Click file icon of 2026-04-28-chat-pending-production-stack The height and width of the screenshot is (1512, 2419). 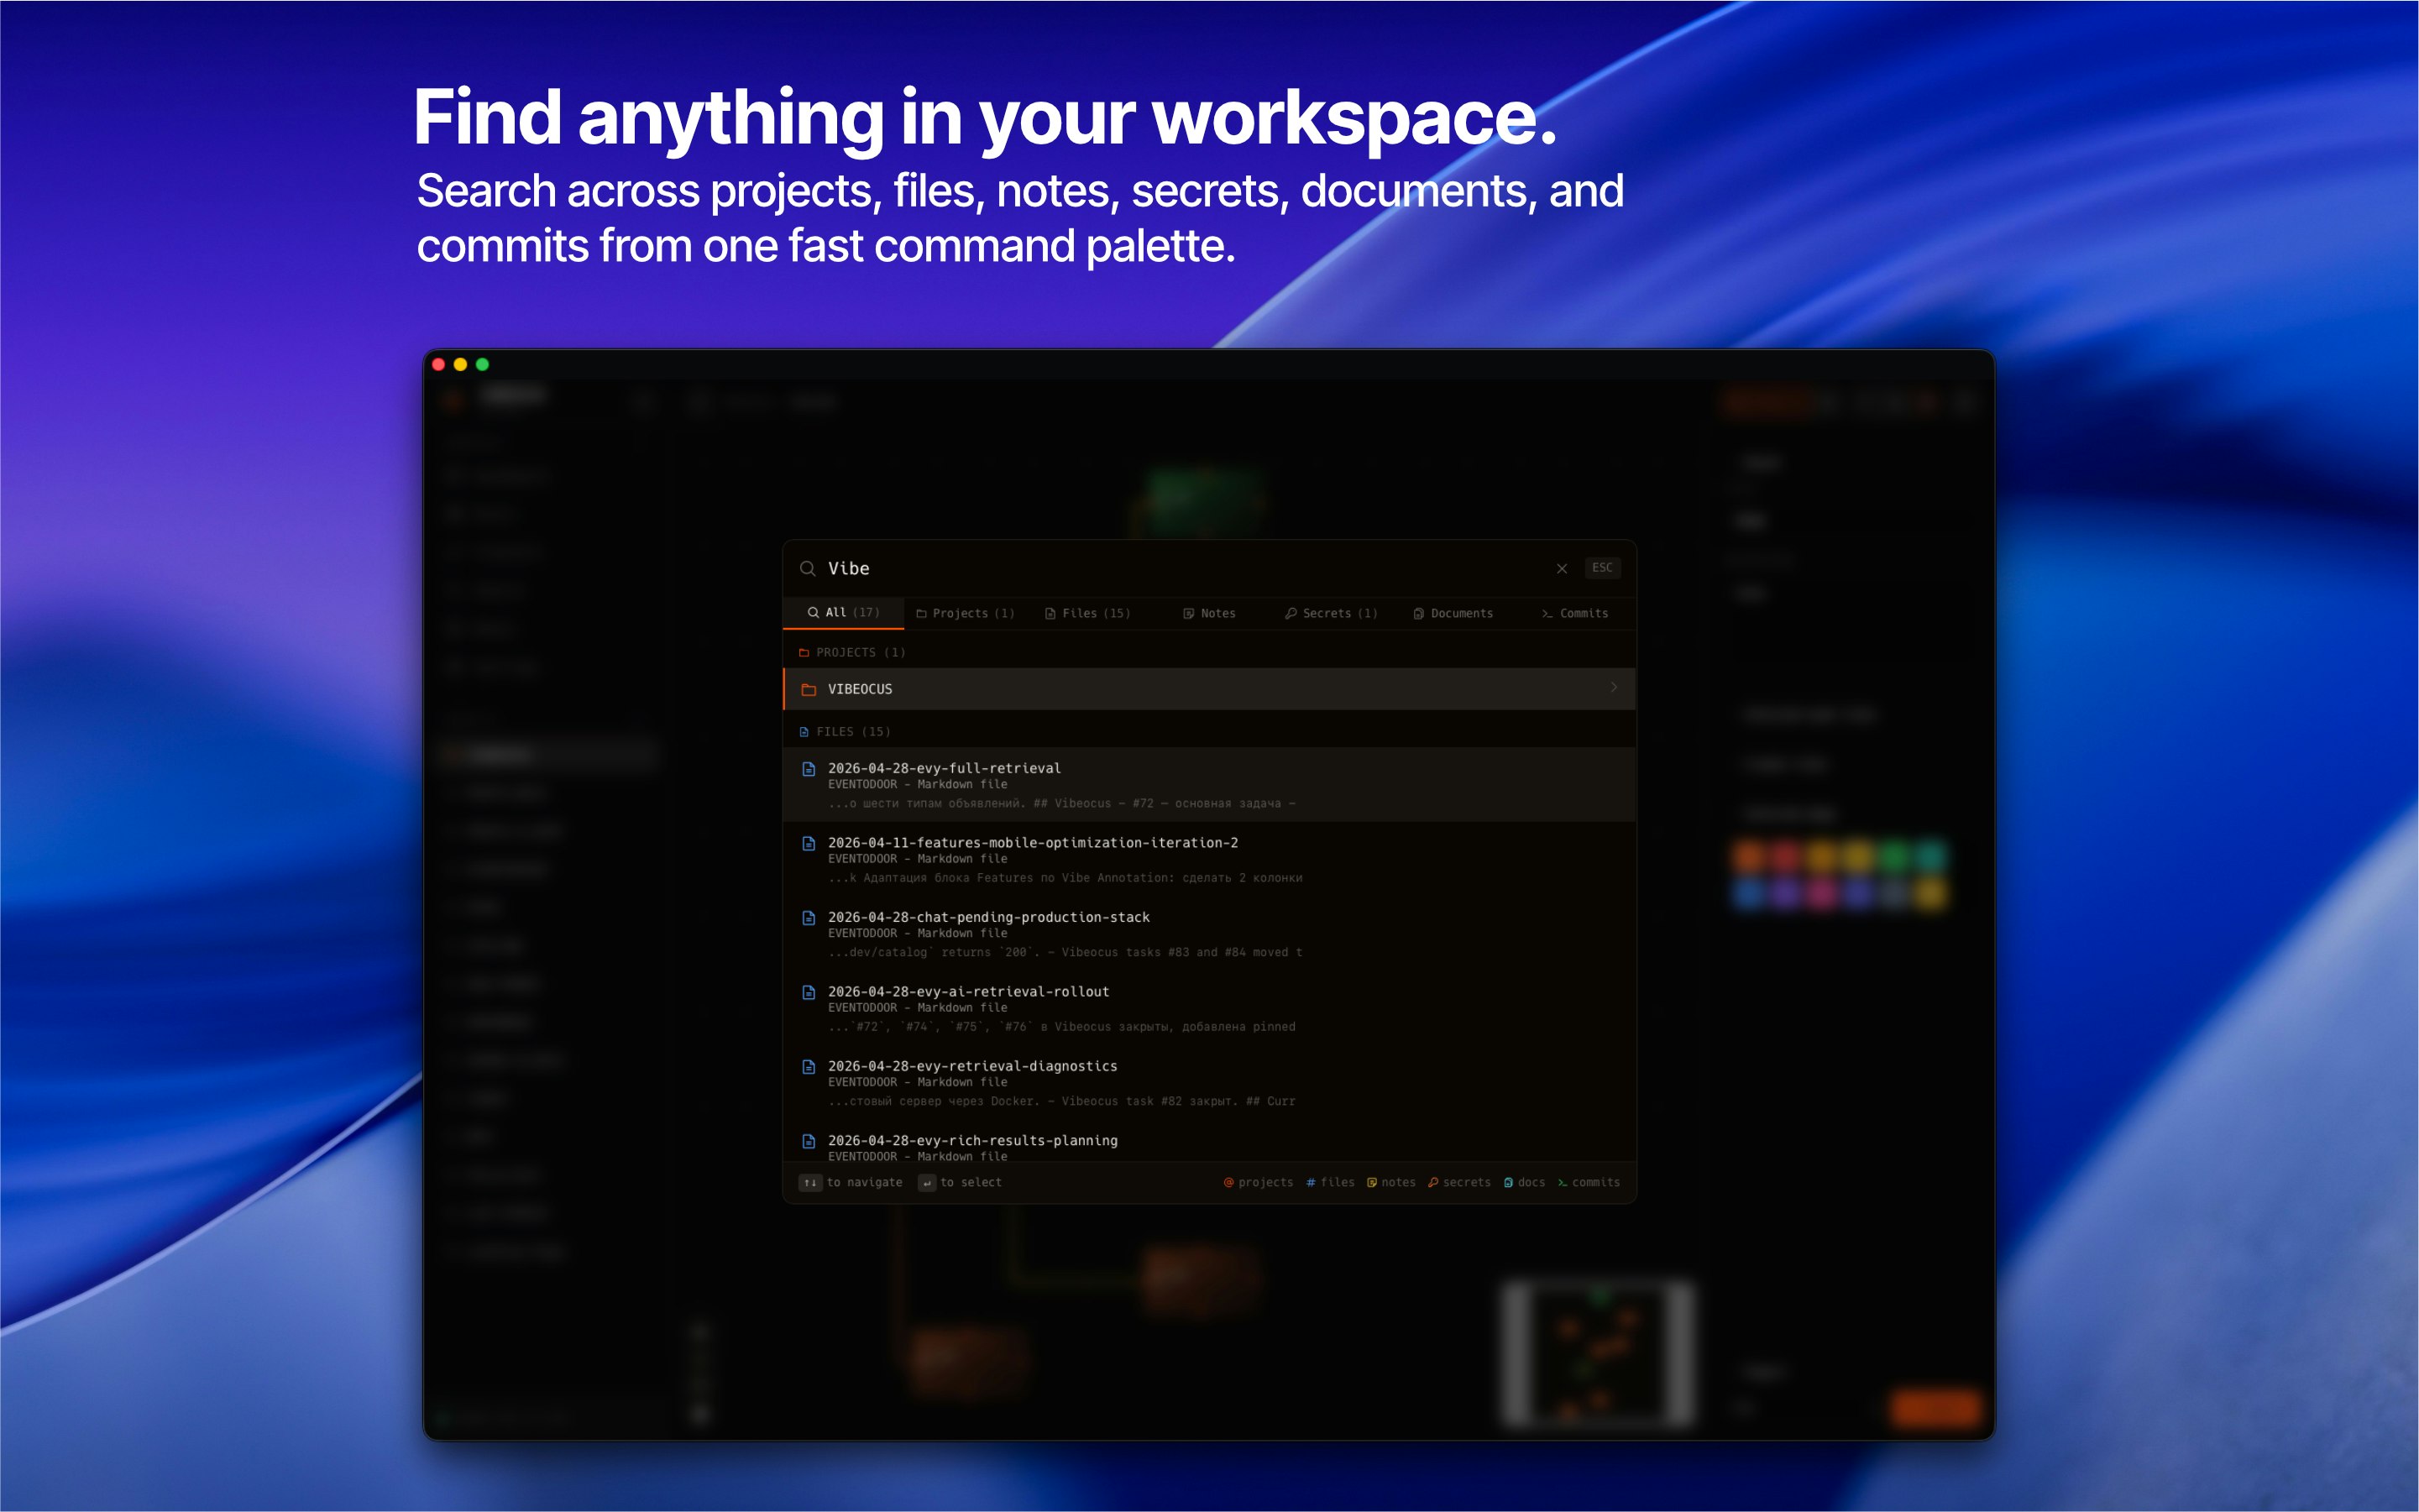pyautogui.click(x=809, y=918)
